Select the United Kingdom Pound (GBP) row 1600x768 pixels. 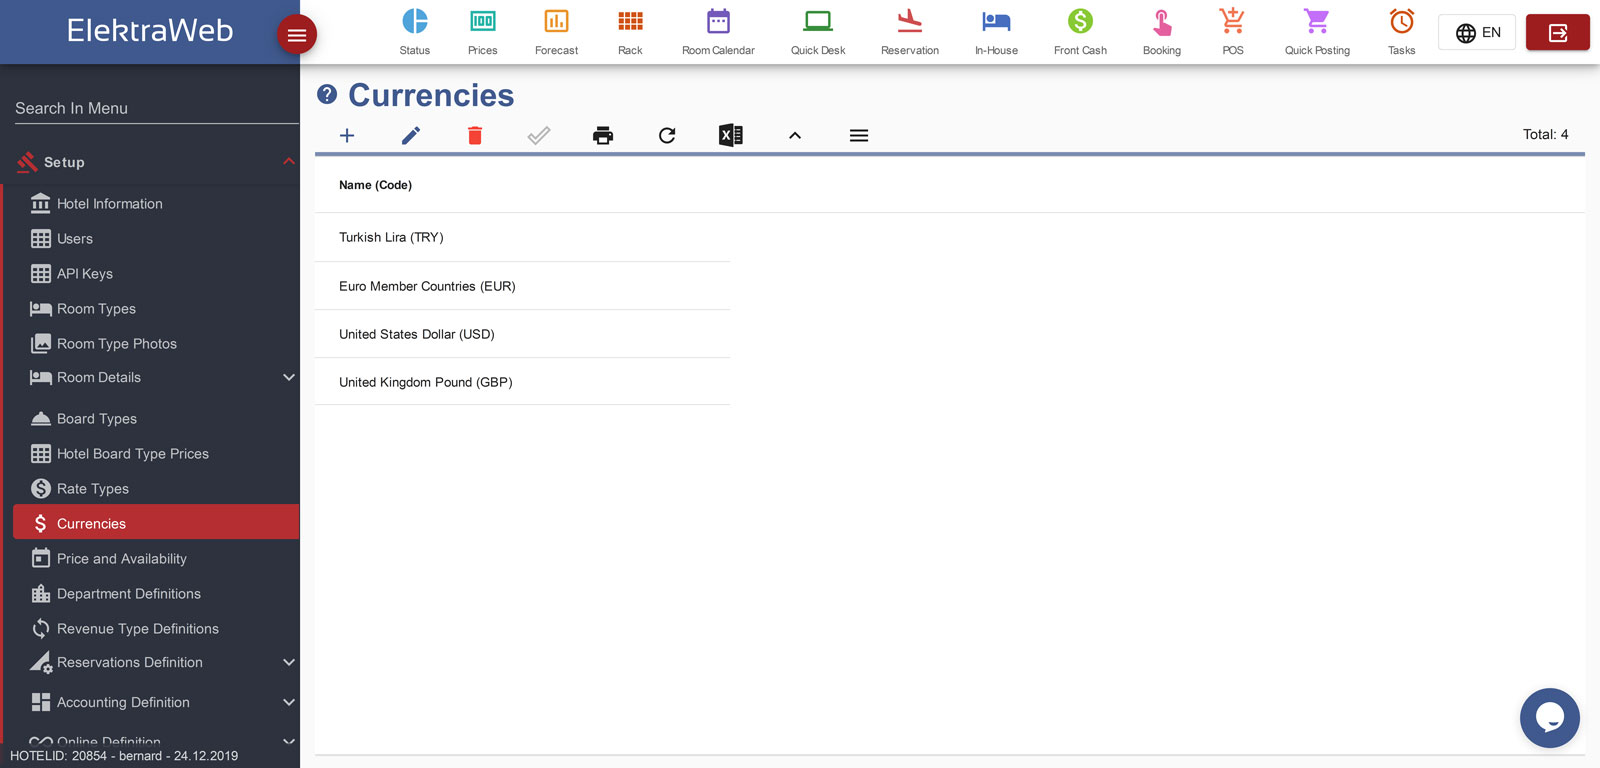[x=522, y=382]
